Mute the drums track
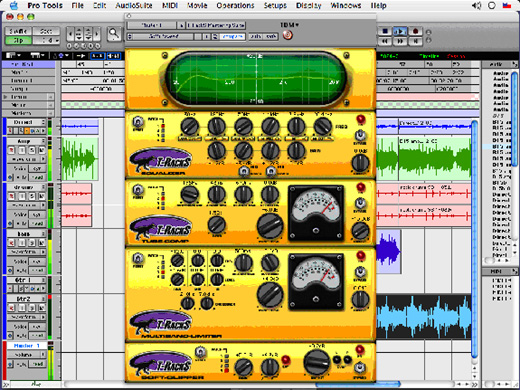520x390 pixels. point(42,196)
